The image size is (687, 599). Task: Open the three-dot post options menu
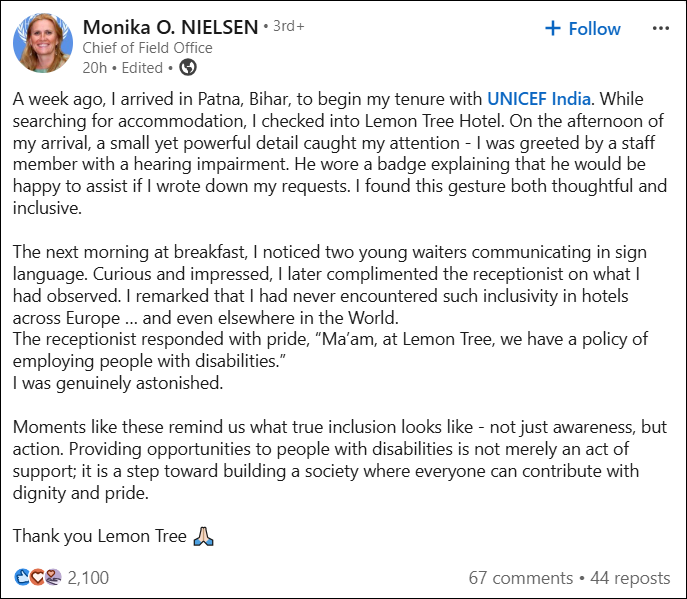(660, 28)
